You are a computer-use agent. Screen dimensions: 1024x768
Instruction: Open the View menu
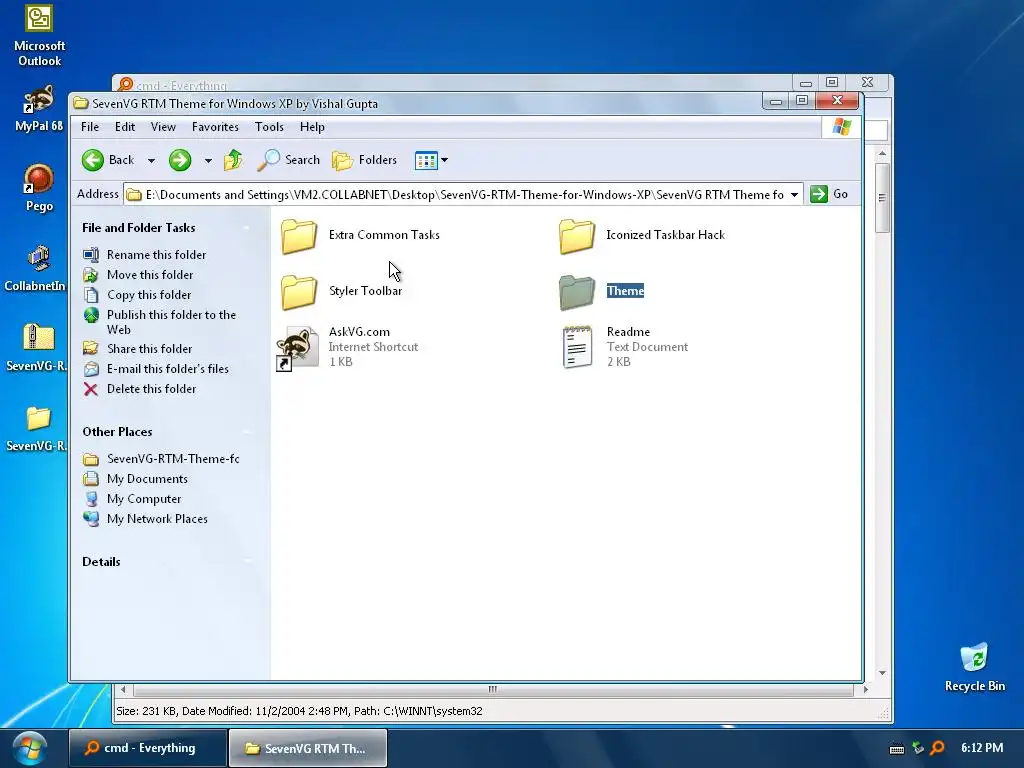[163, 127]
